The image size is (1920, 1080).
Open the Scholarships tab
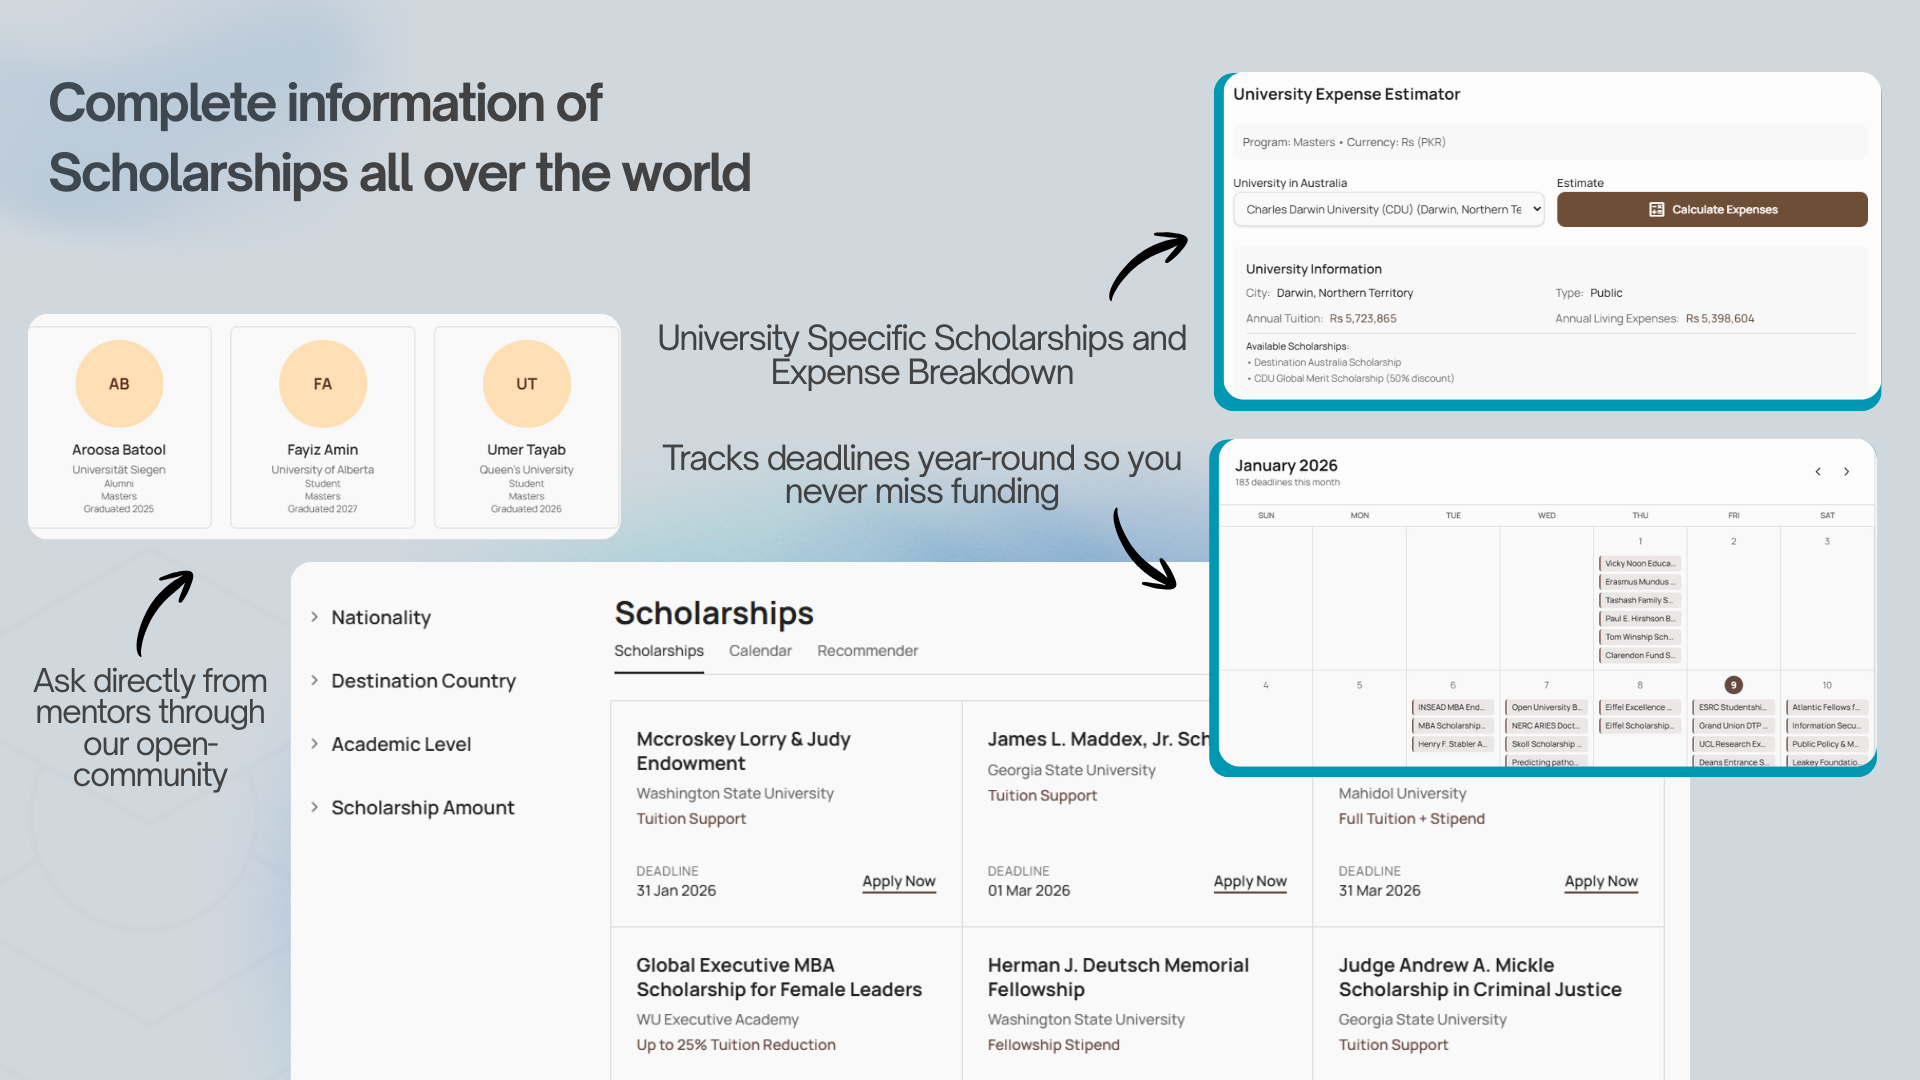pyautogui.click(x=658, y=651)
